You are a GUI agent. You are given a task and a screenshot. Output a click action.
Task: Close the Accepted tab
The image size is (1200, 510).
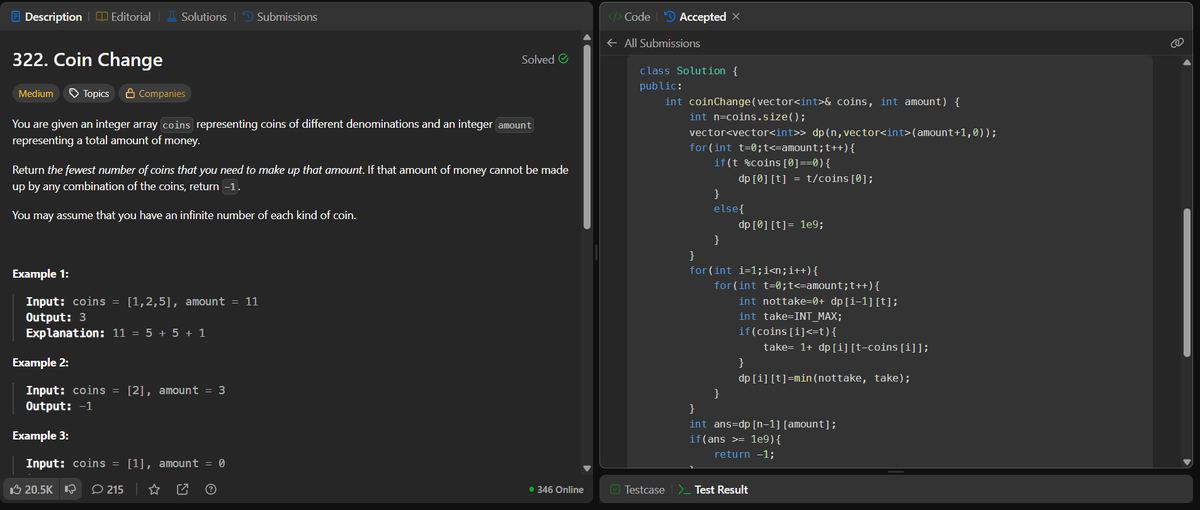coord(736,17)
